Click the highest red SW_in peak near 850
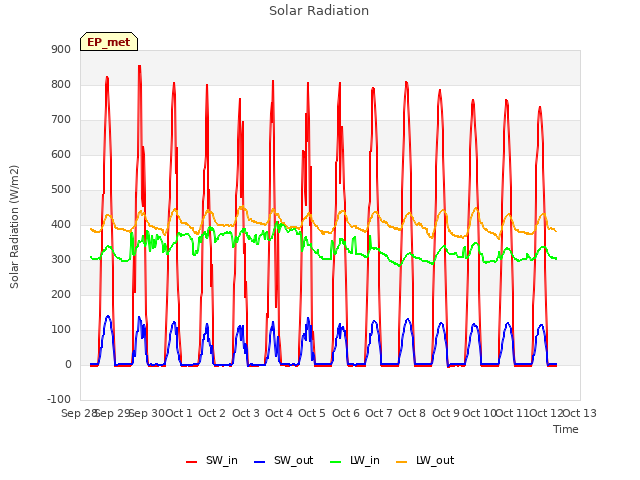 (140, 66)
